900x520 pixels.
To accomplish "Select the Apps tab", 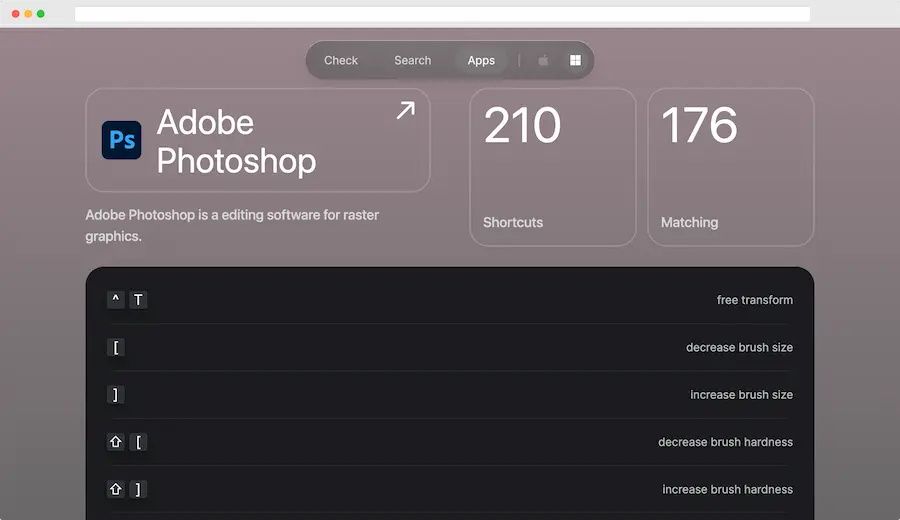I will 481,60.
